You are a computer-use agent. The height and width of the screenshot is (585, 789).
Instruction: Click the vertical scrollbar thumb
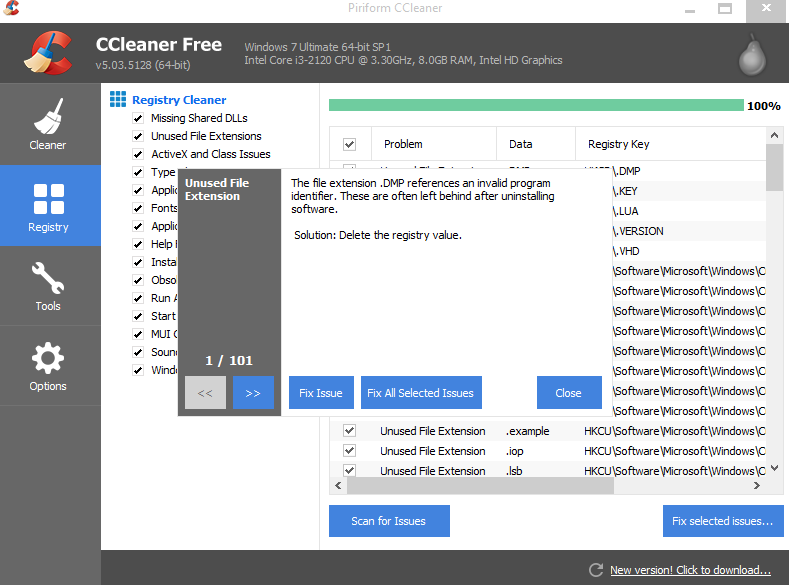tap(774, 168)
